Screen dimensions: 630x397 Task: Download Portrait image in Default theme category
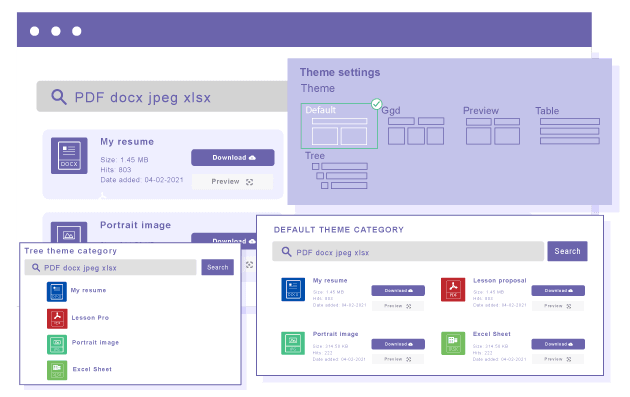398,344
